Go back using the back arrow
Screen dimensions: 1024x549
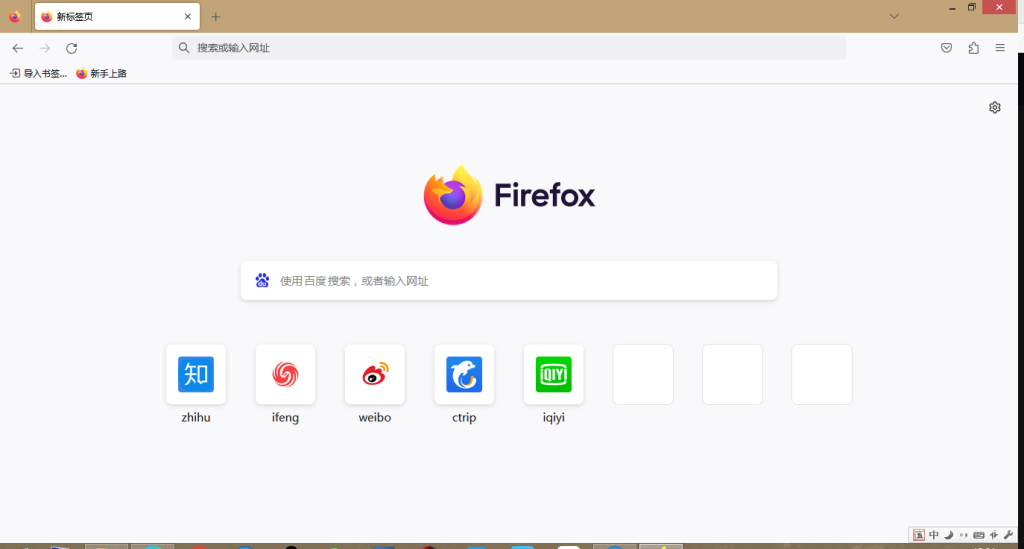click(18, 48)
